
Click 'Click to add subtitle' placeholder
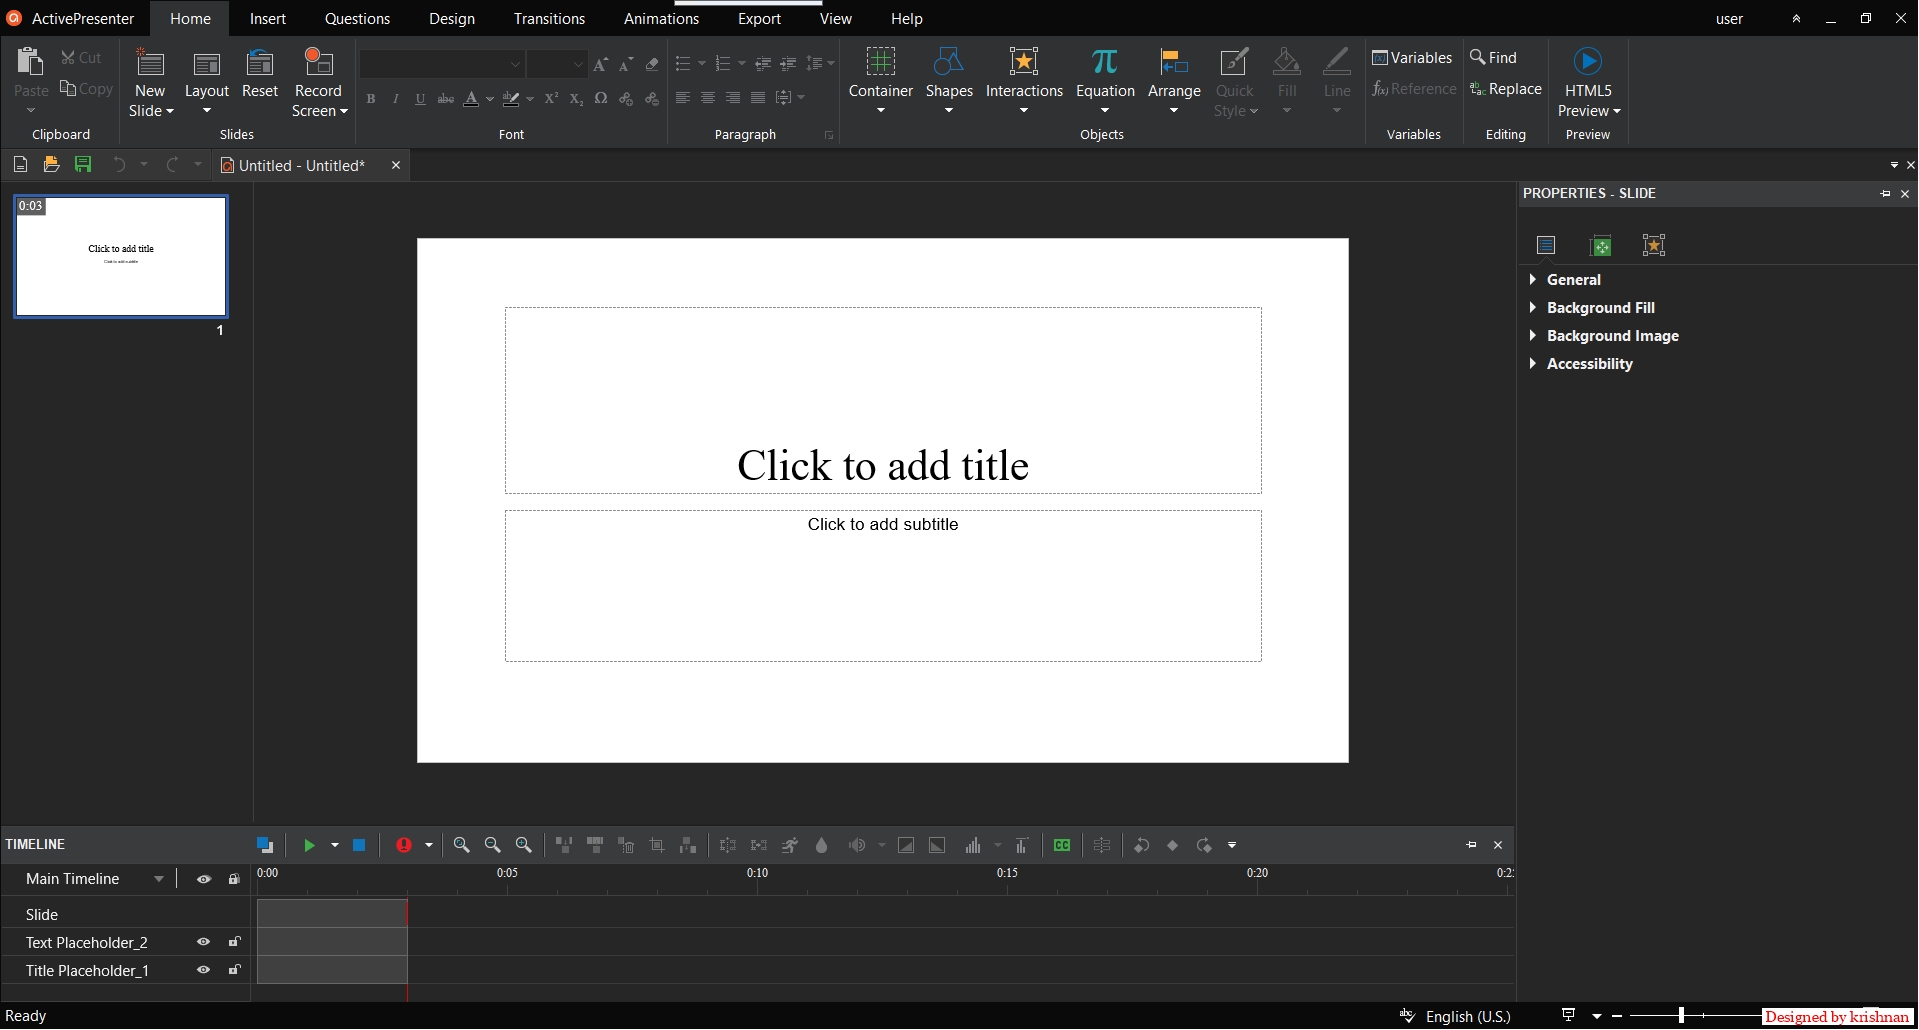[883, 586]
